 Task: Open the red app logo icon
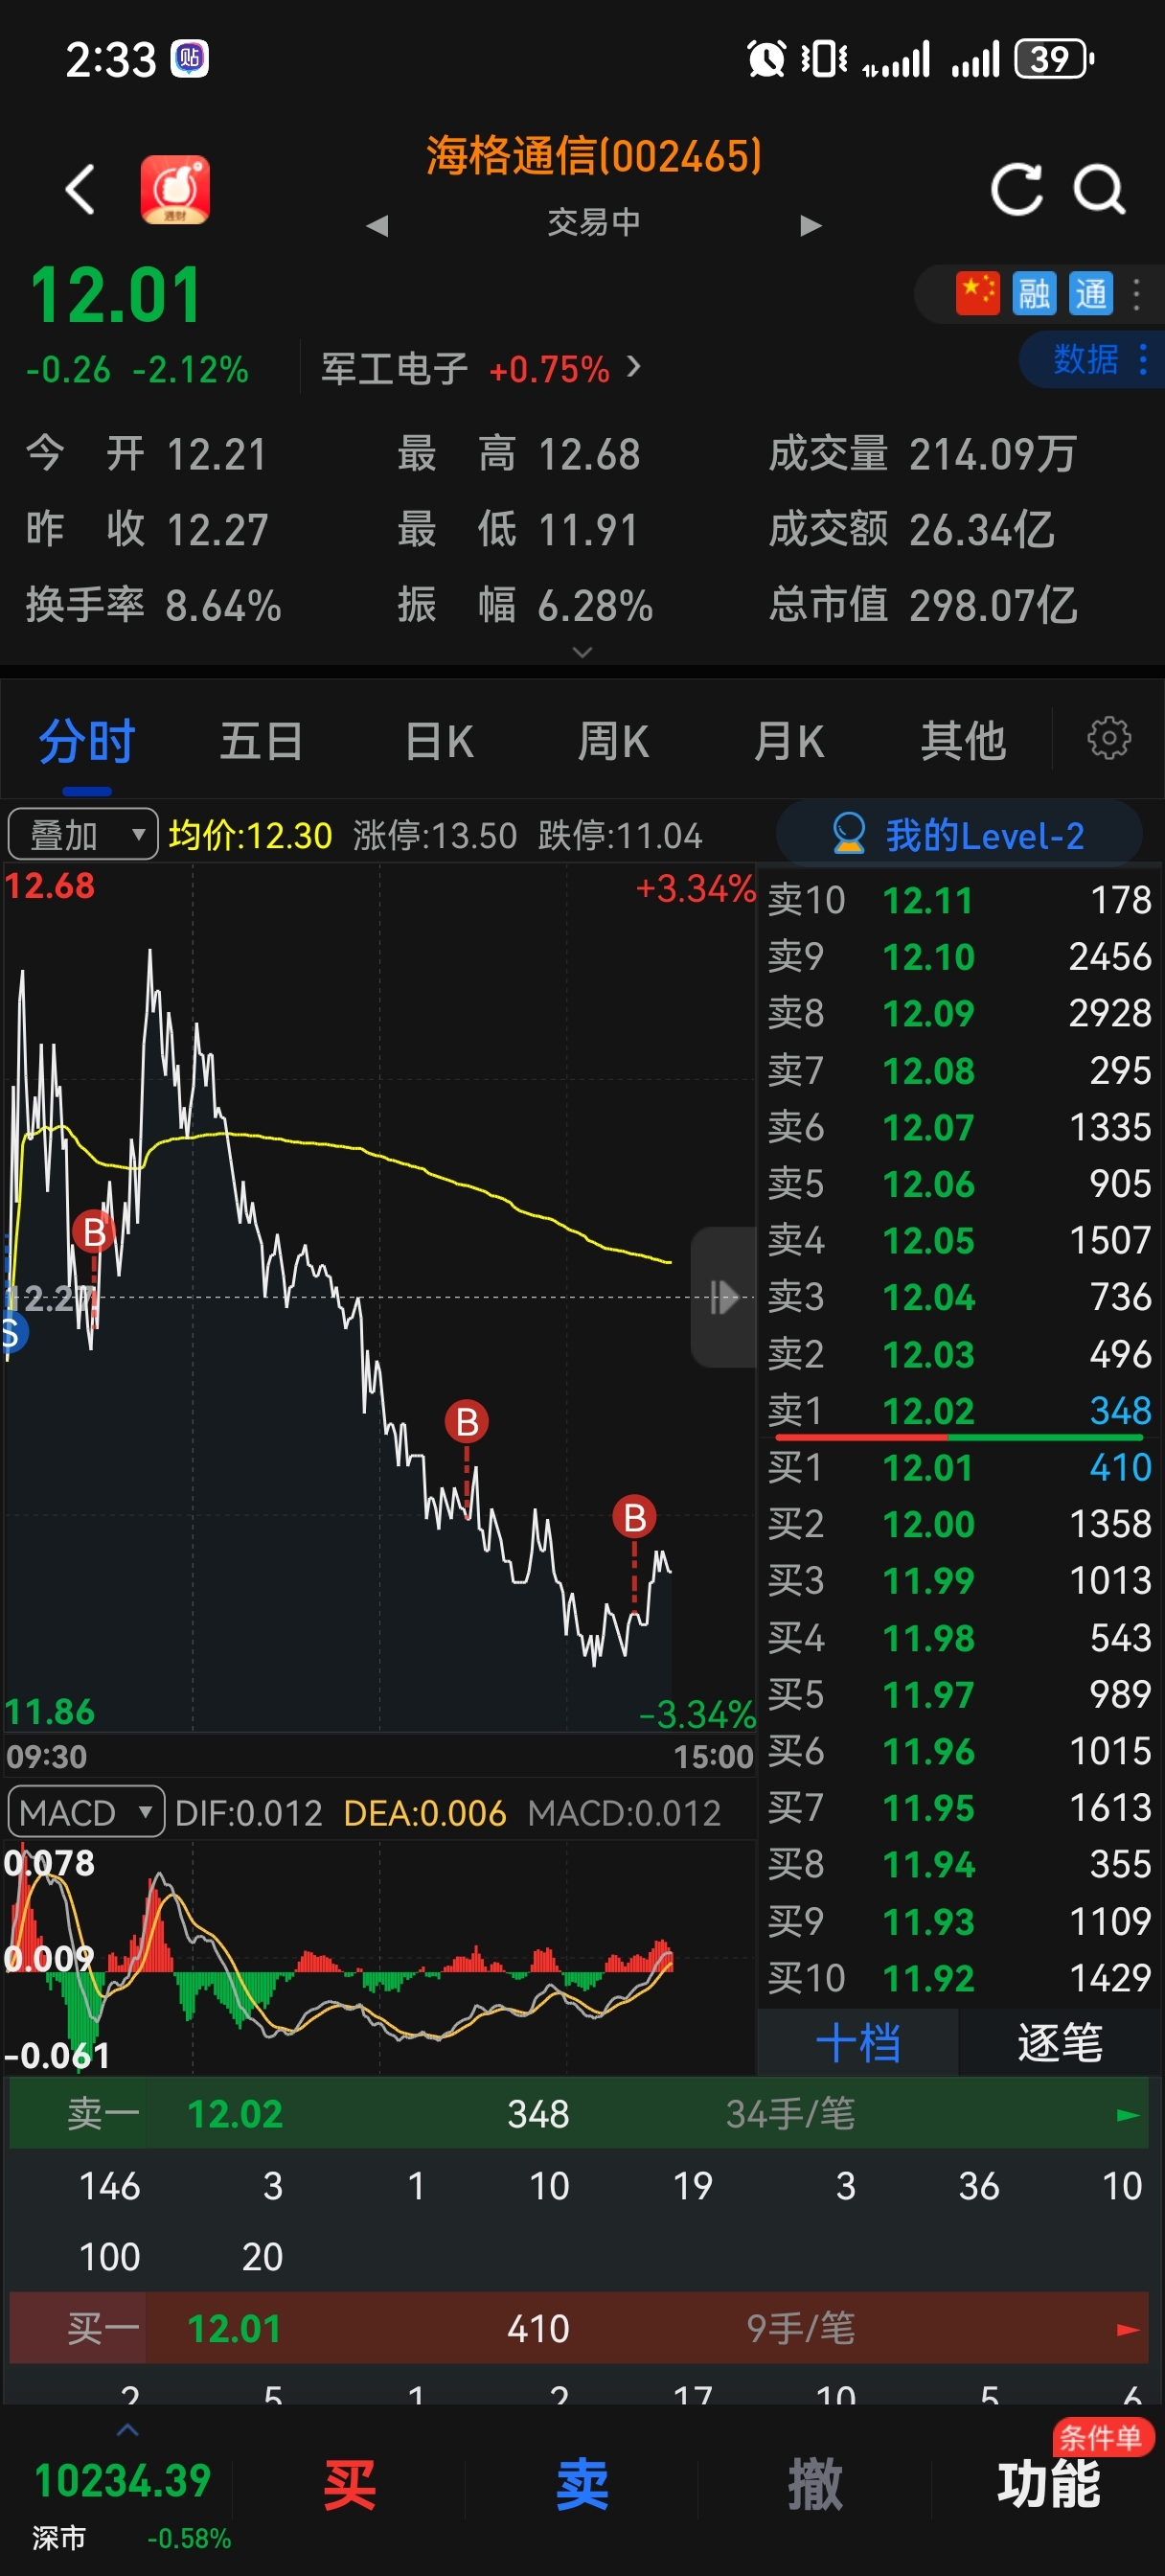click(175, 189)
